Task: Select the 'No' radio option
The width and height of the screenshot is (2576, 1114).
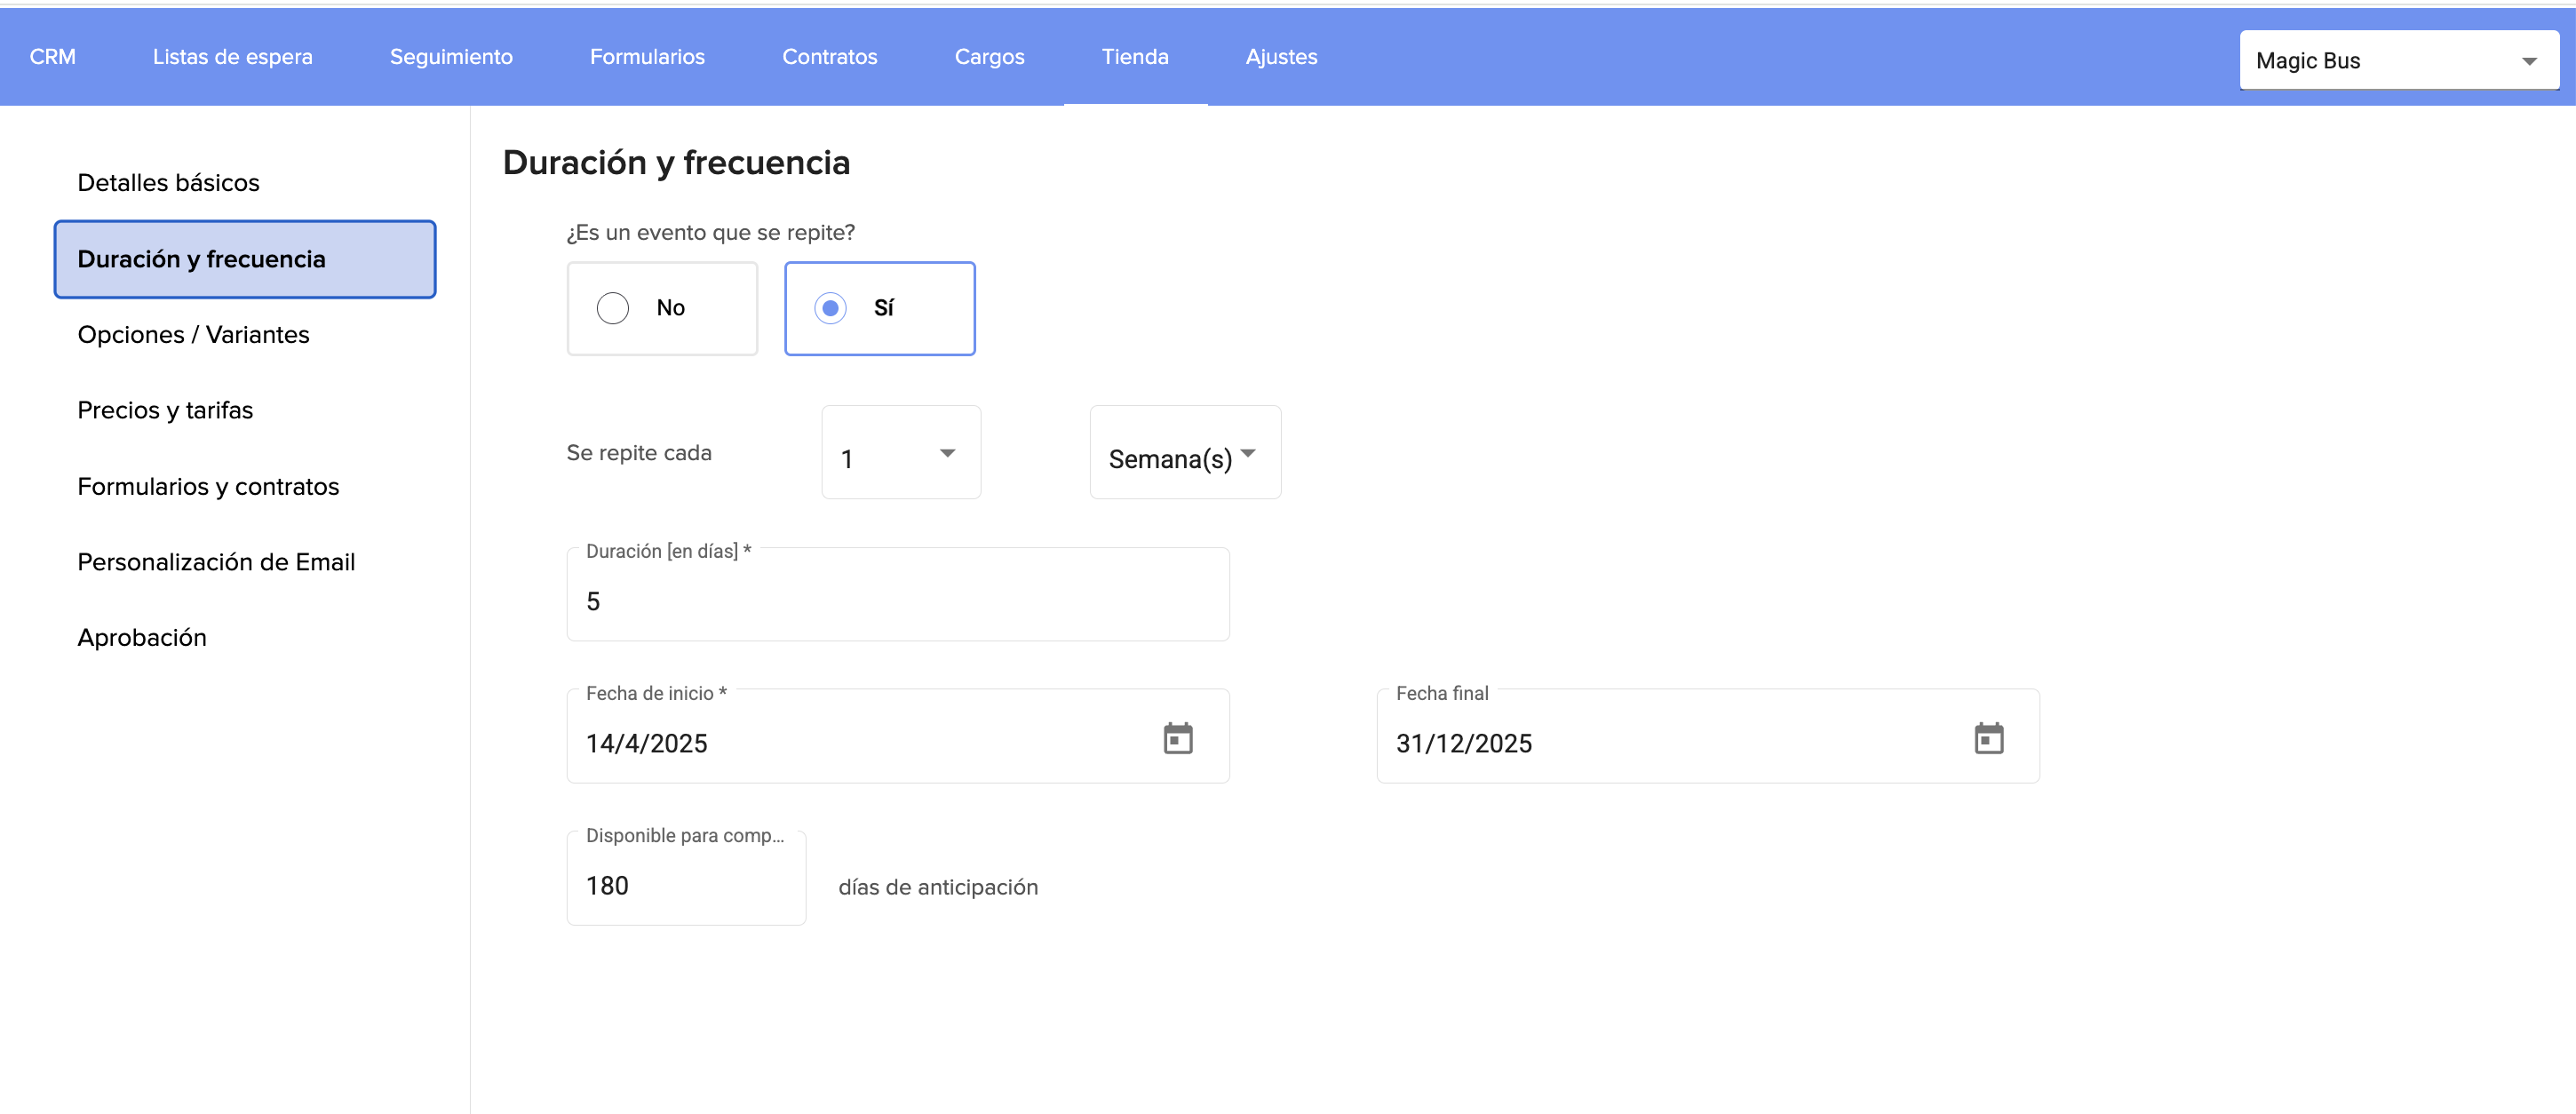Action: click(613, 308)
